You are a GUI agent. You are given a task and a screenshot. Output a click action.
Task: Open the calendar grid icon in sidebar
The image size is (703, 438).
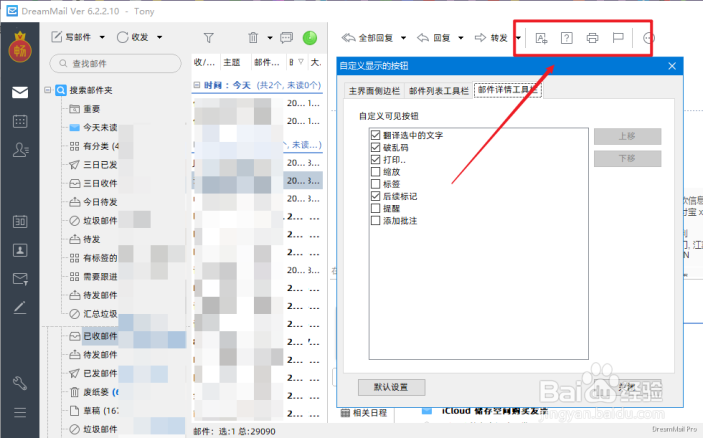(x=20, y=121)
